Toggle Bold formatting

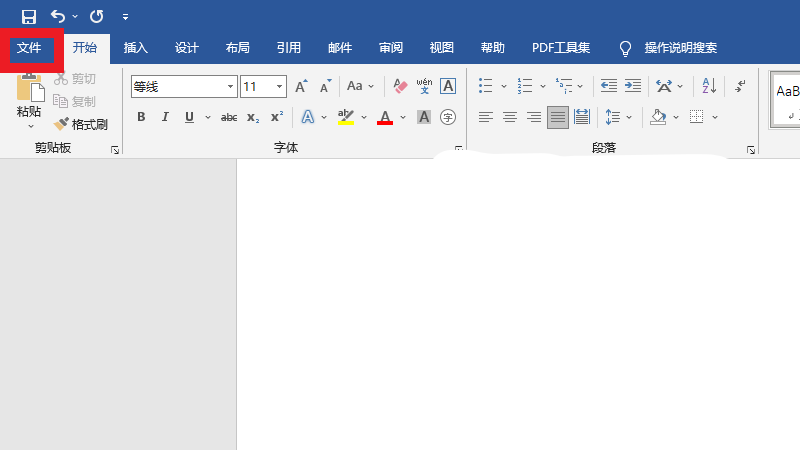point(141,117)
